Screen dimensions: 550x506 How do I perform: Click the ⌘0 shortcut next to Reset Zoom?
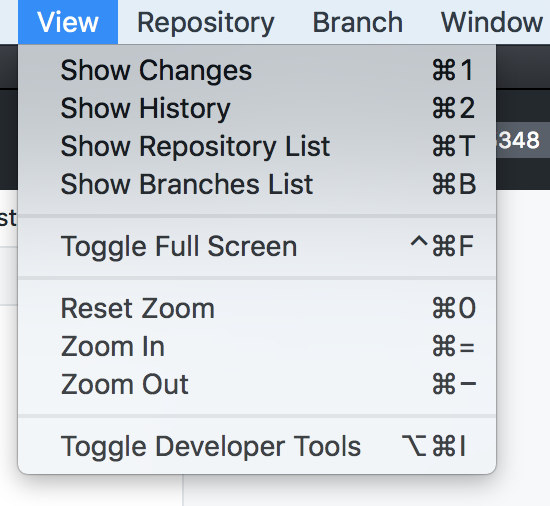click(x=454, y=309)
